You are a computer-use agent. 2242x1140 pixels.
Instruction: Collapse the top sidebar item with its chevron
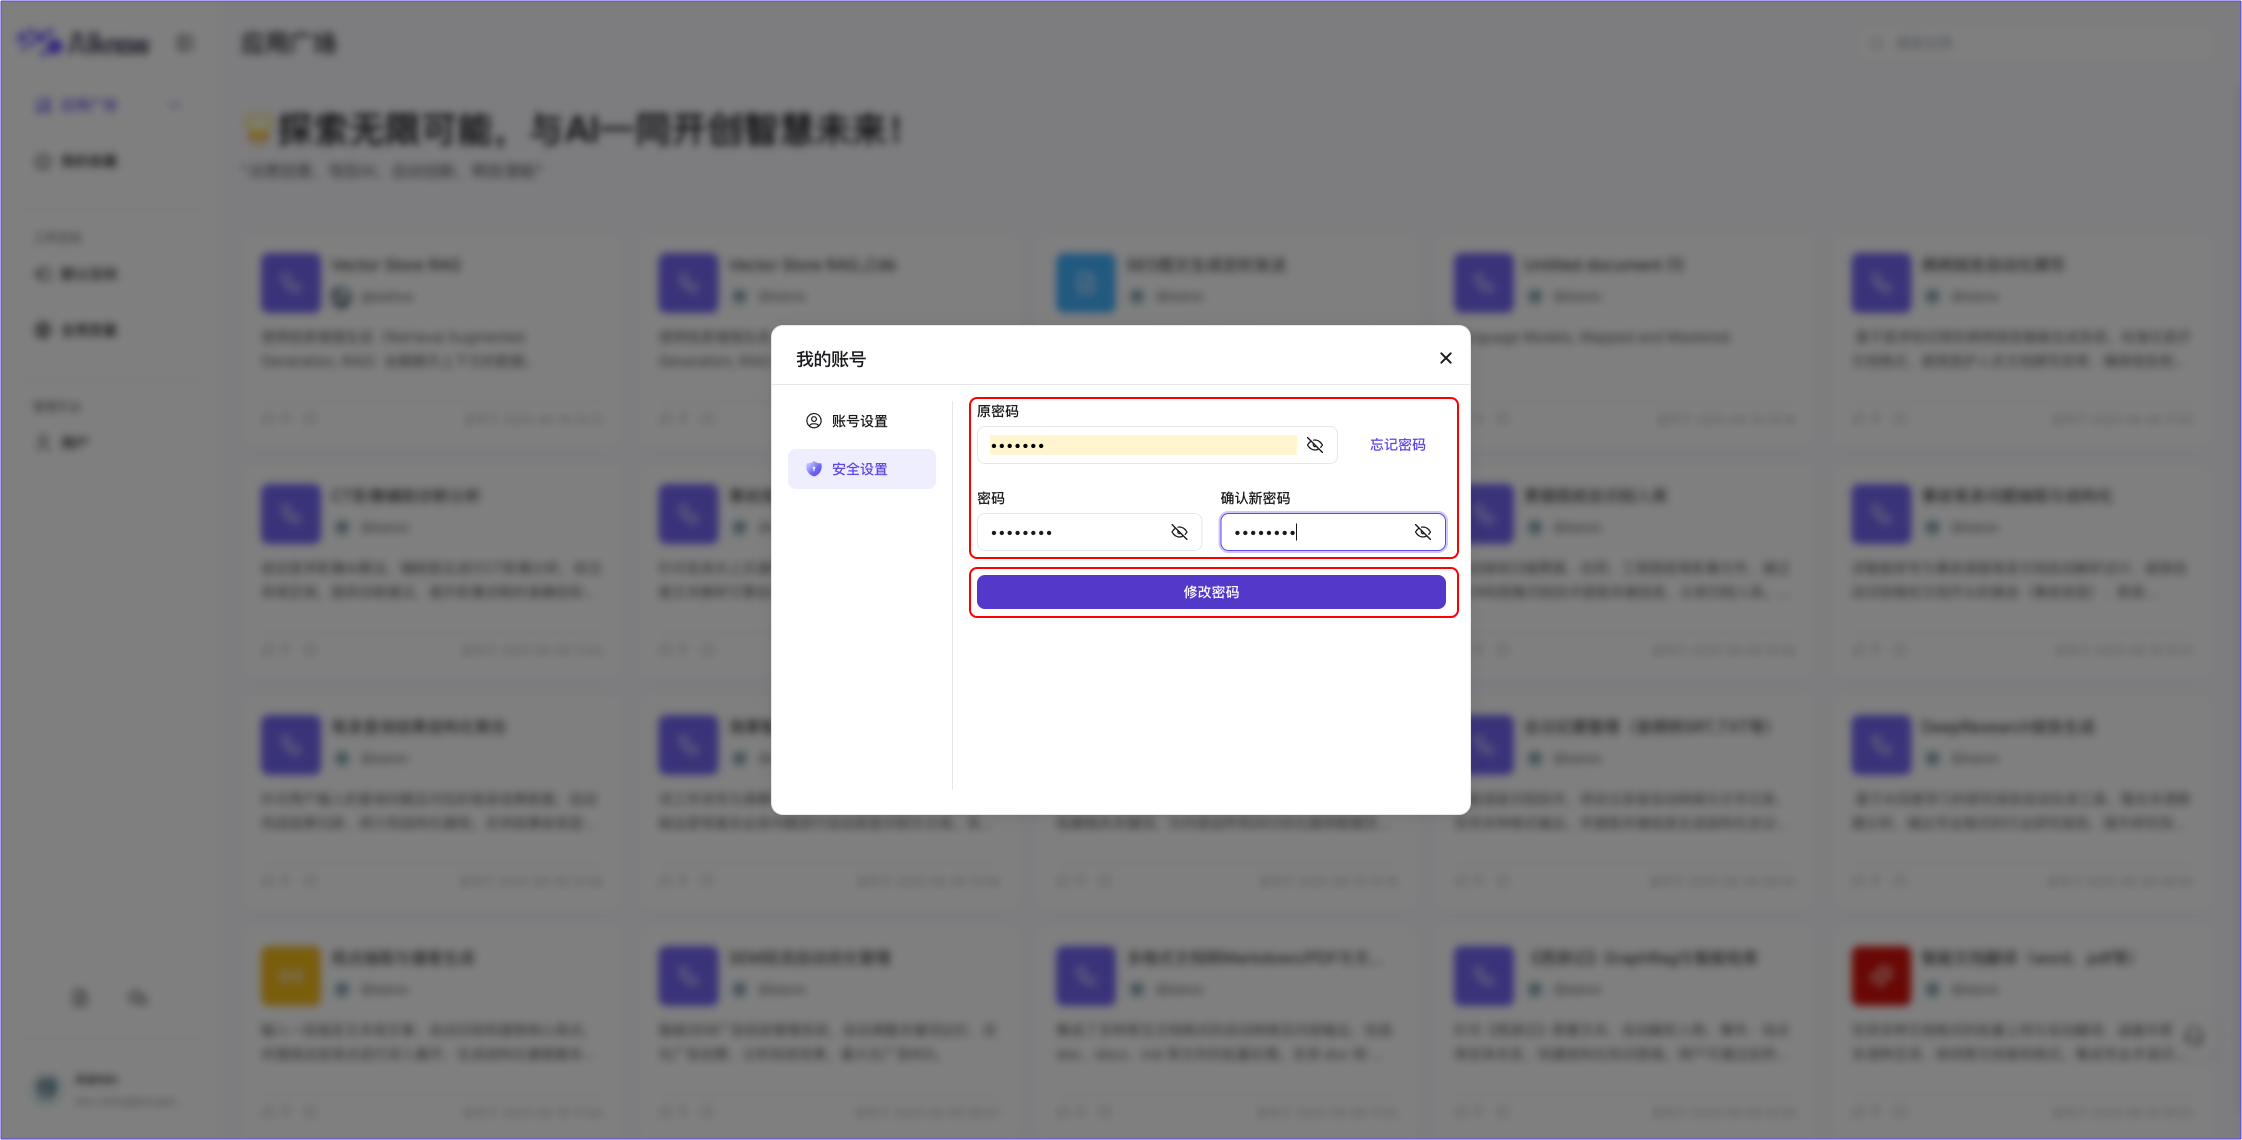pyautogui.click(x=175, y=104)
